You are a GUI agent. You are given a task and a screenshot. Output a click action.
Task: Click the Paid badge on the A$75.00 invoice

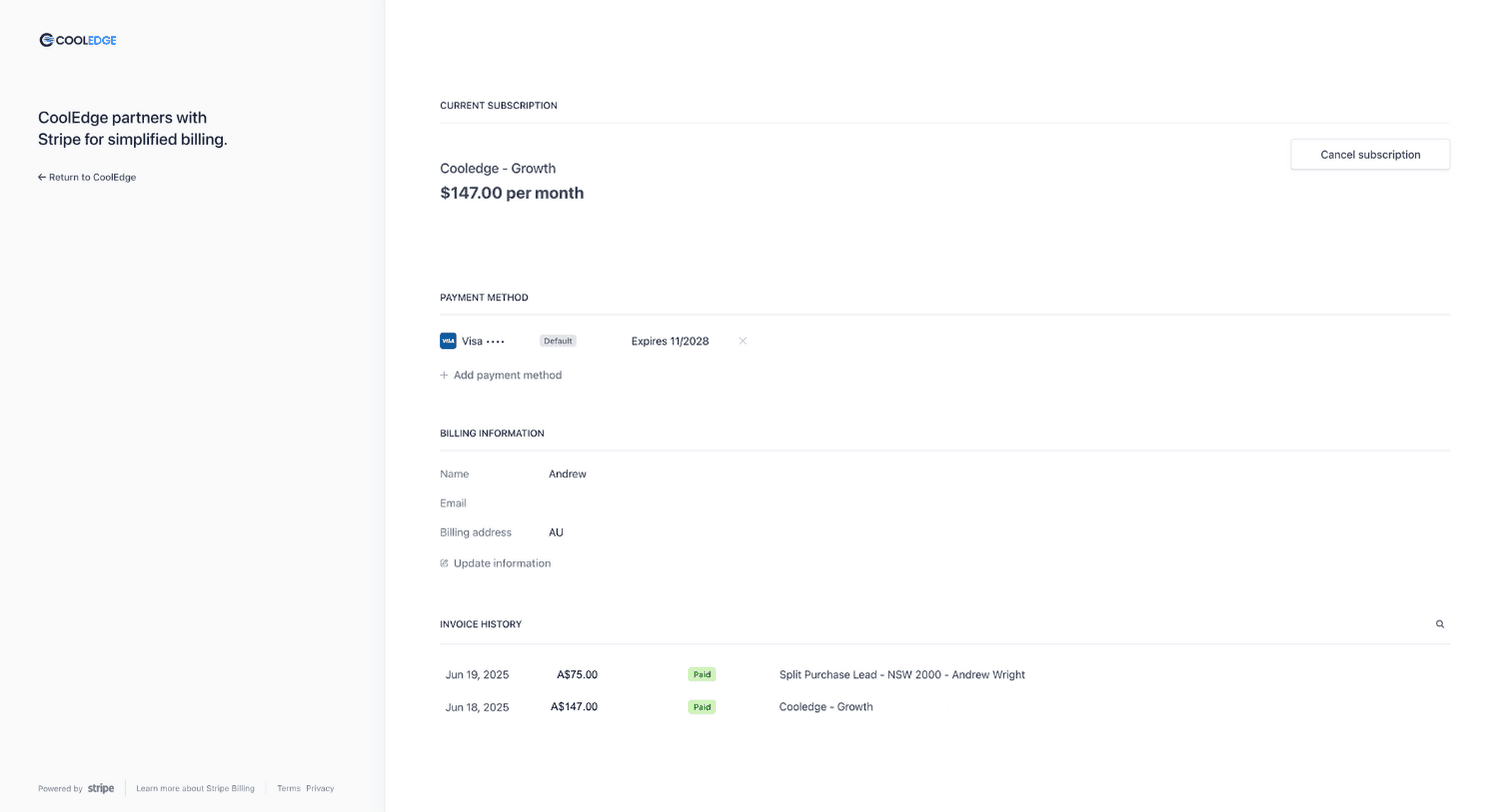701,674
